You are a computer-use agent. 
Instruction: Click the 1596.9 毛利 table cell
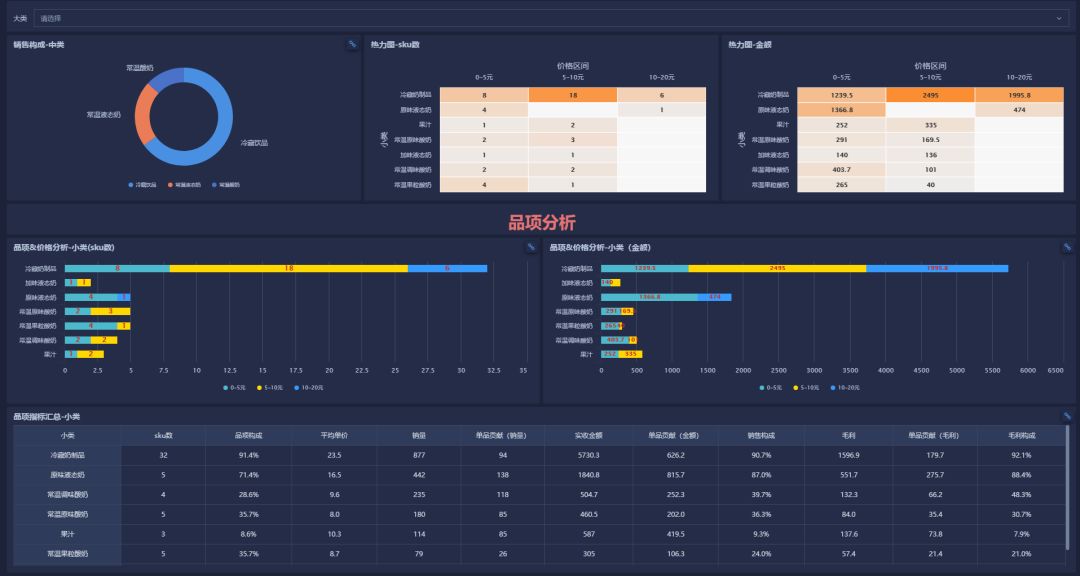[848, 455]
